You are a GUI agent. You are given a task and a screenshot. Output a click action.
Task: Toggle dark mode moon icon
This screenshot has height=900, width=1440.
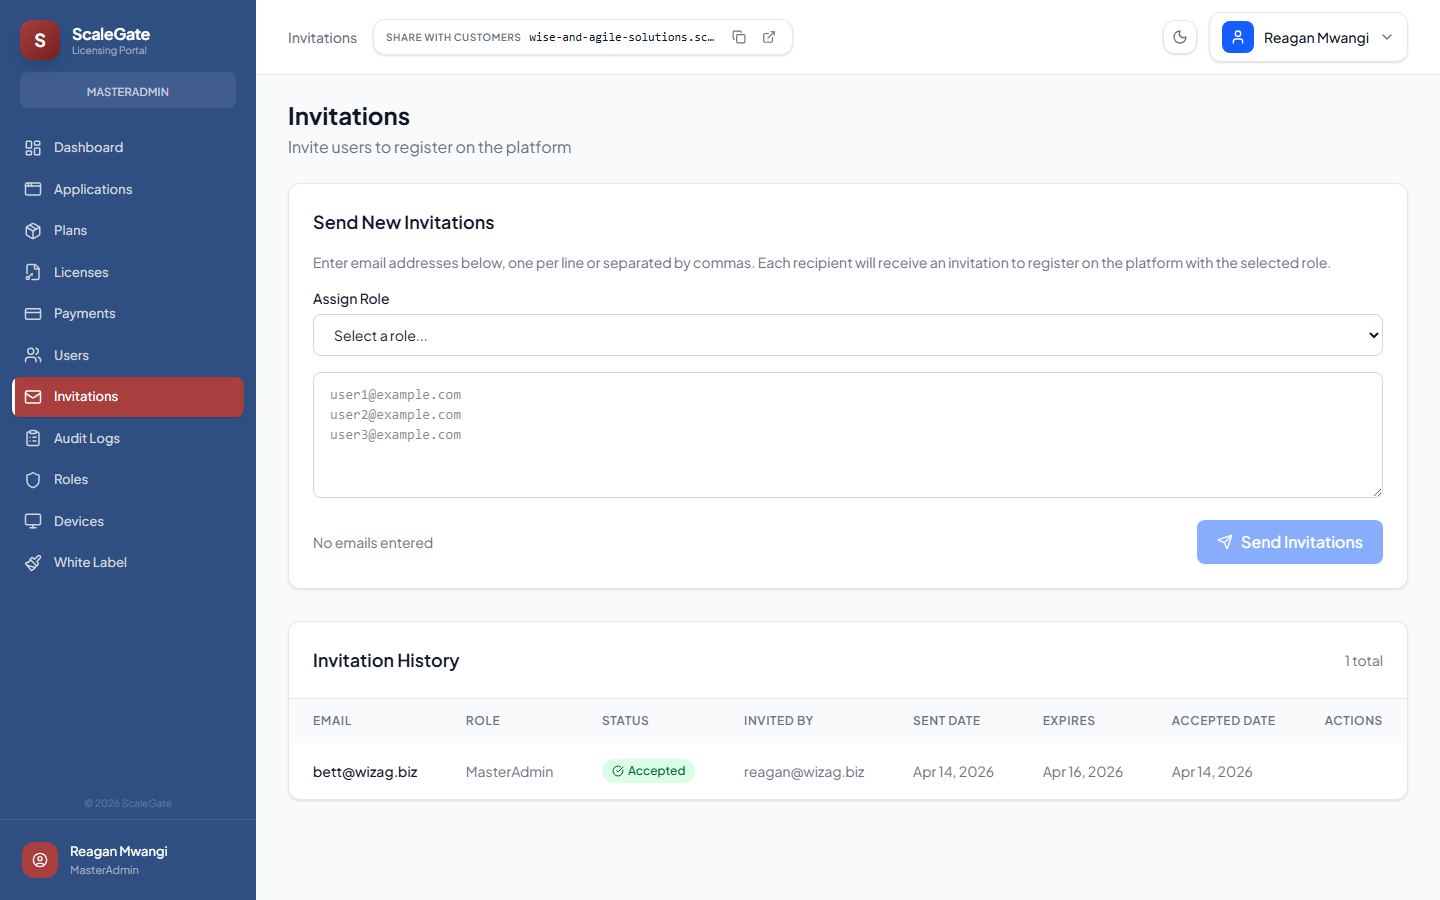(x=1180, y=37)
